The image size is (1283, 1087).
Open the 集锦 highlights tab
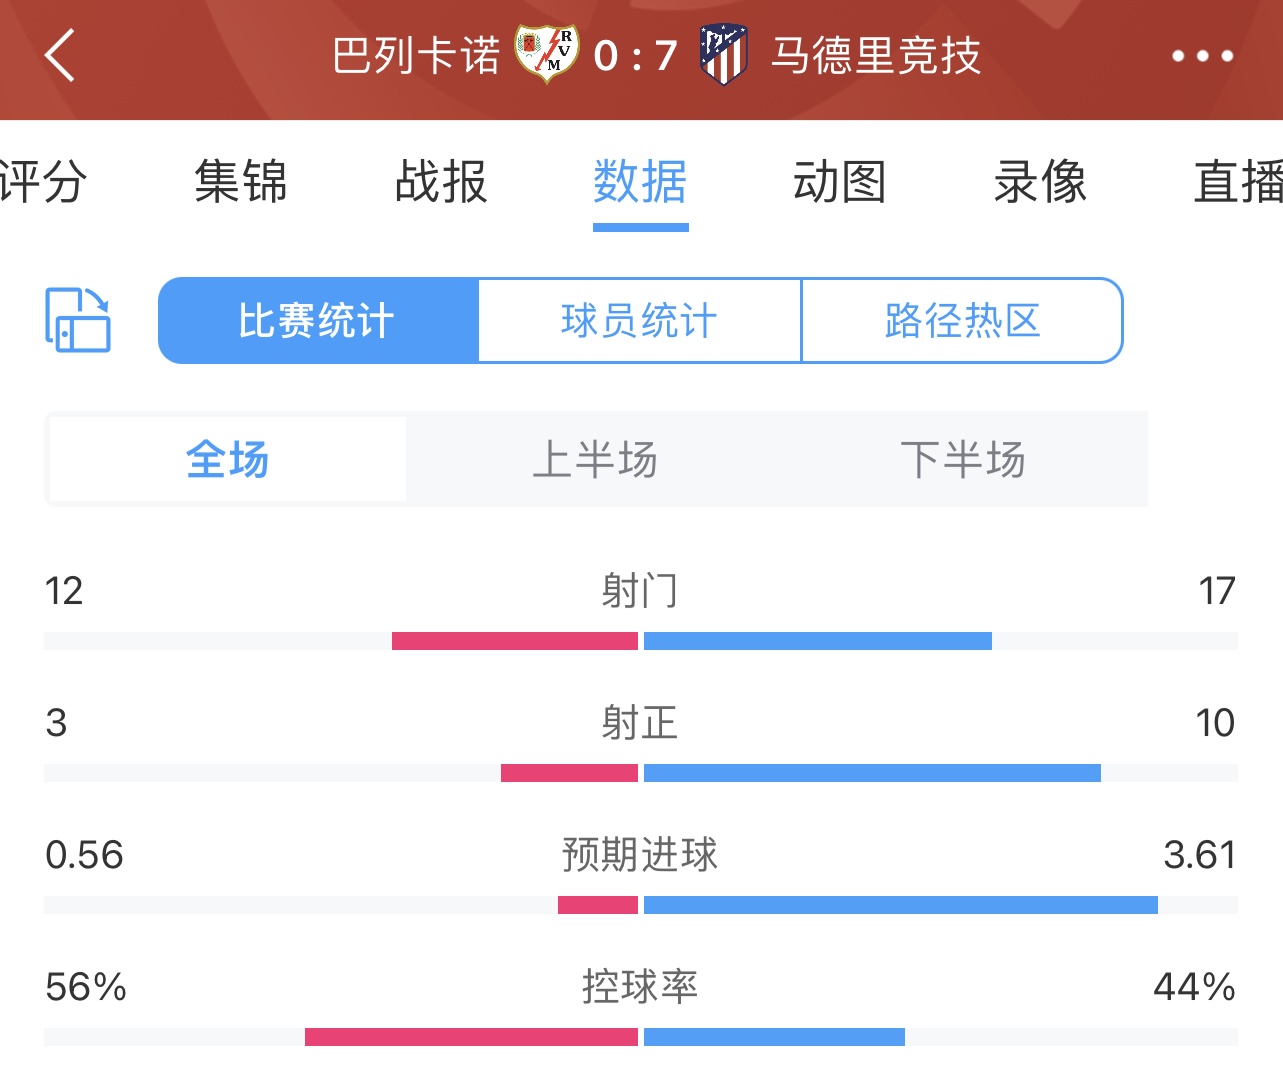click(241, 182)
